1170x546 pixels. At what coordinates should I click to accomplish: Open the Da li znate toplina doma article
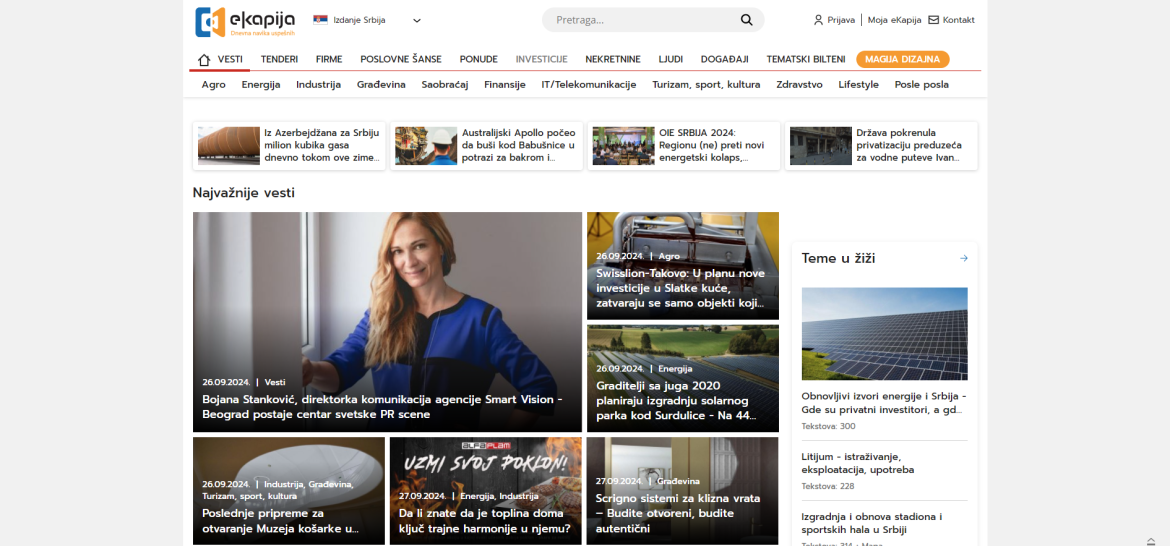(485, 521)
